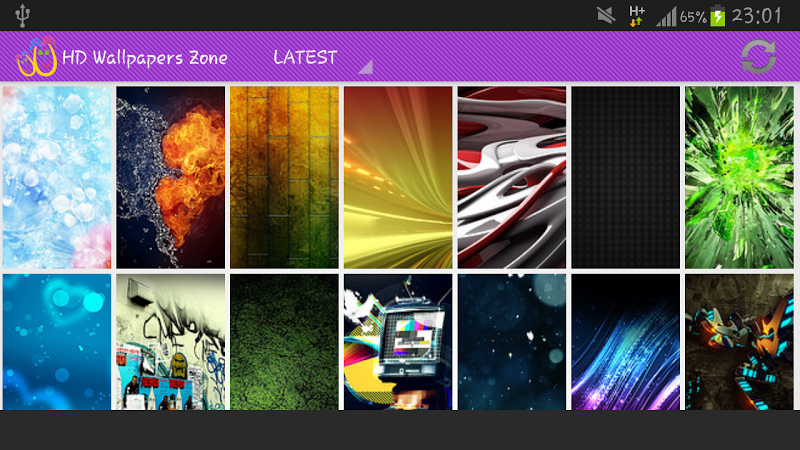Open the graffiti wall wallpaper thumbnail
This screenshot has height=450, width=800.
click(x=170, y=342)
